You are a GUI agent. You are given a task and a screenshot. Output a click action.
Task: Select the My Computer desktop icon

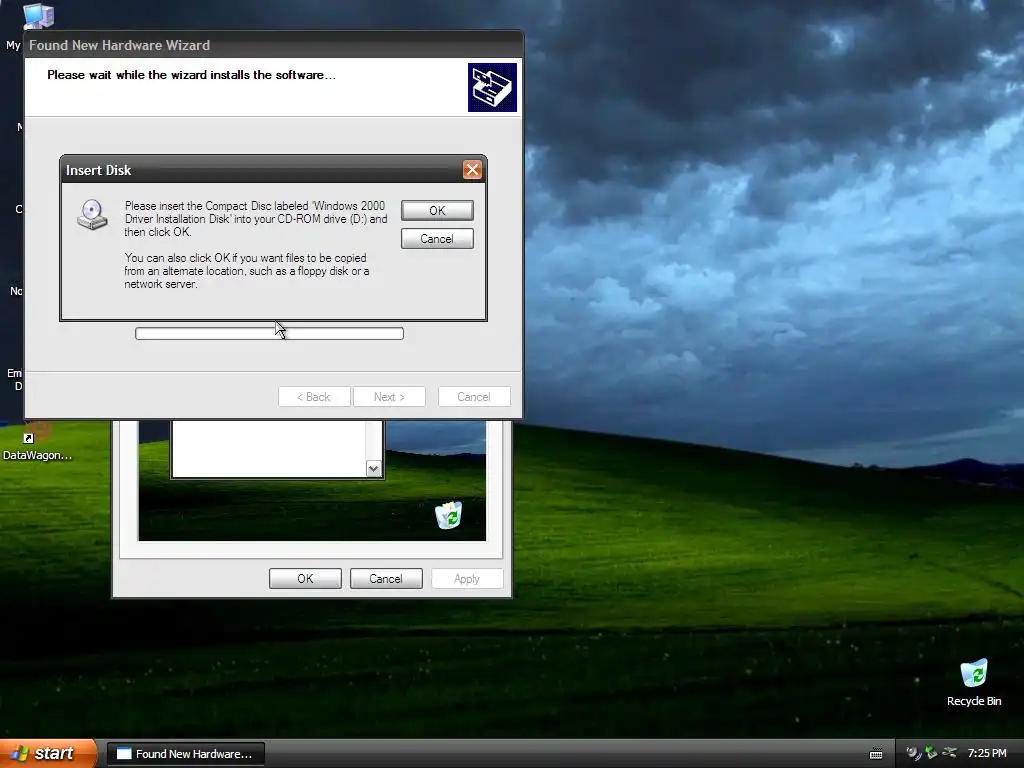[x=38, y=16]
